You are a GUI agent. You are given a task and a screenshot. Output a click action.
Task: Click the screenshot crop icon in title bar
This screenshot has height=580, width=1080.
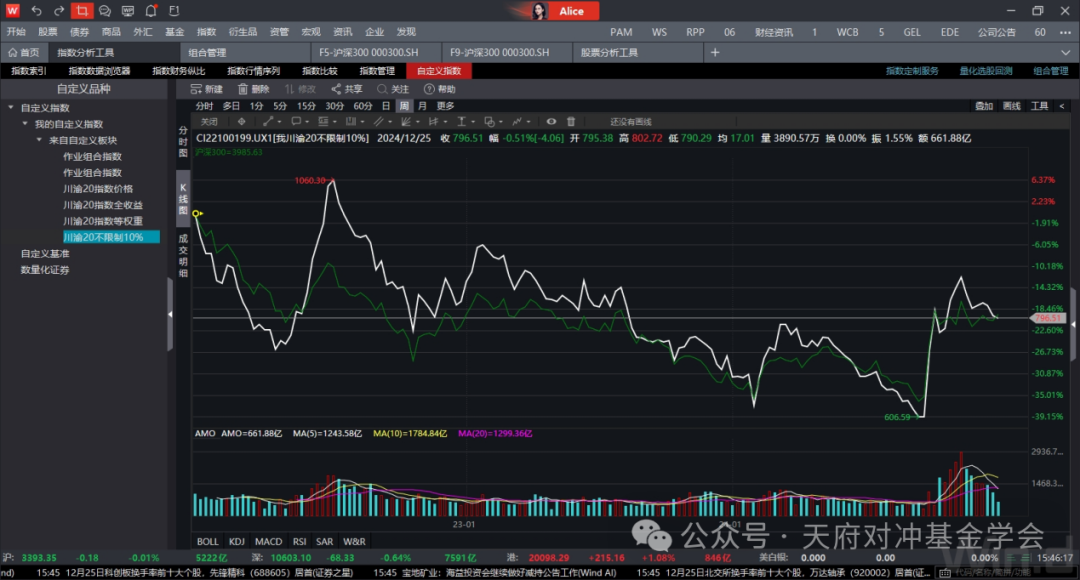[x=82, y=11]
